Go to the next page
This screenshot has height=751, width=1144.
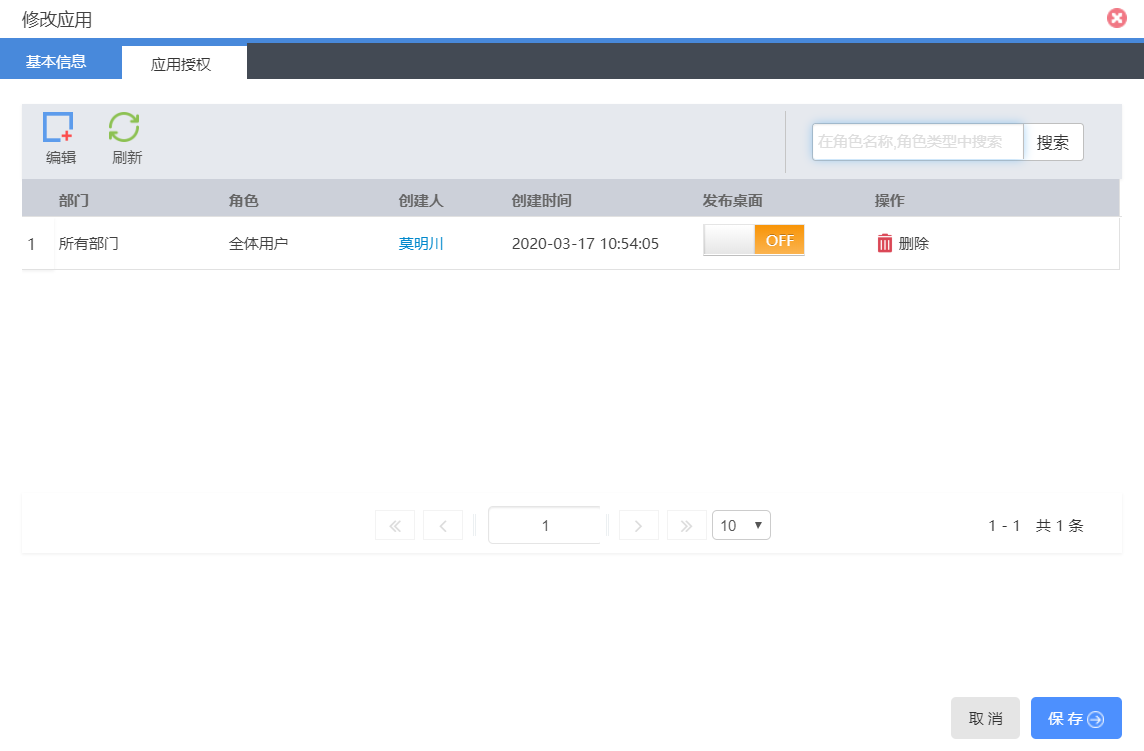638,526
